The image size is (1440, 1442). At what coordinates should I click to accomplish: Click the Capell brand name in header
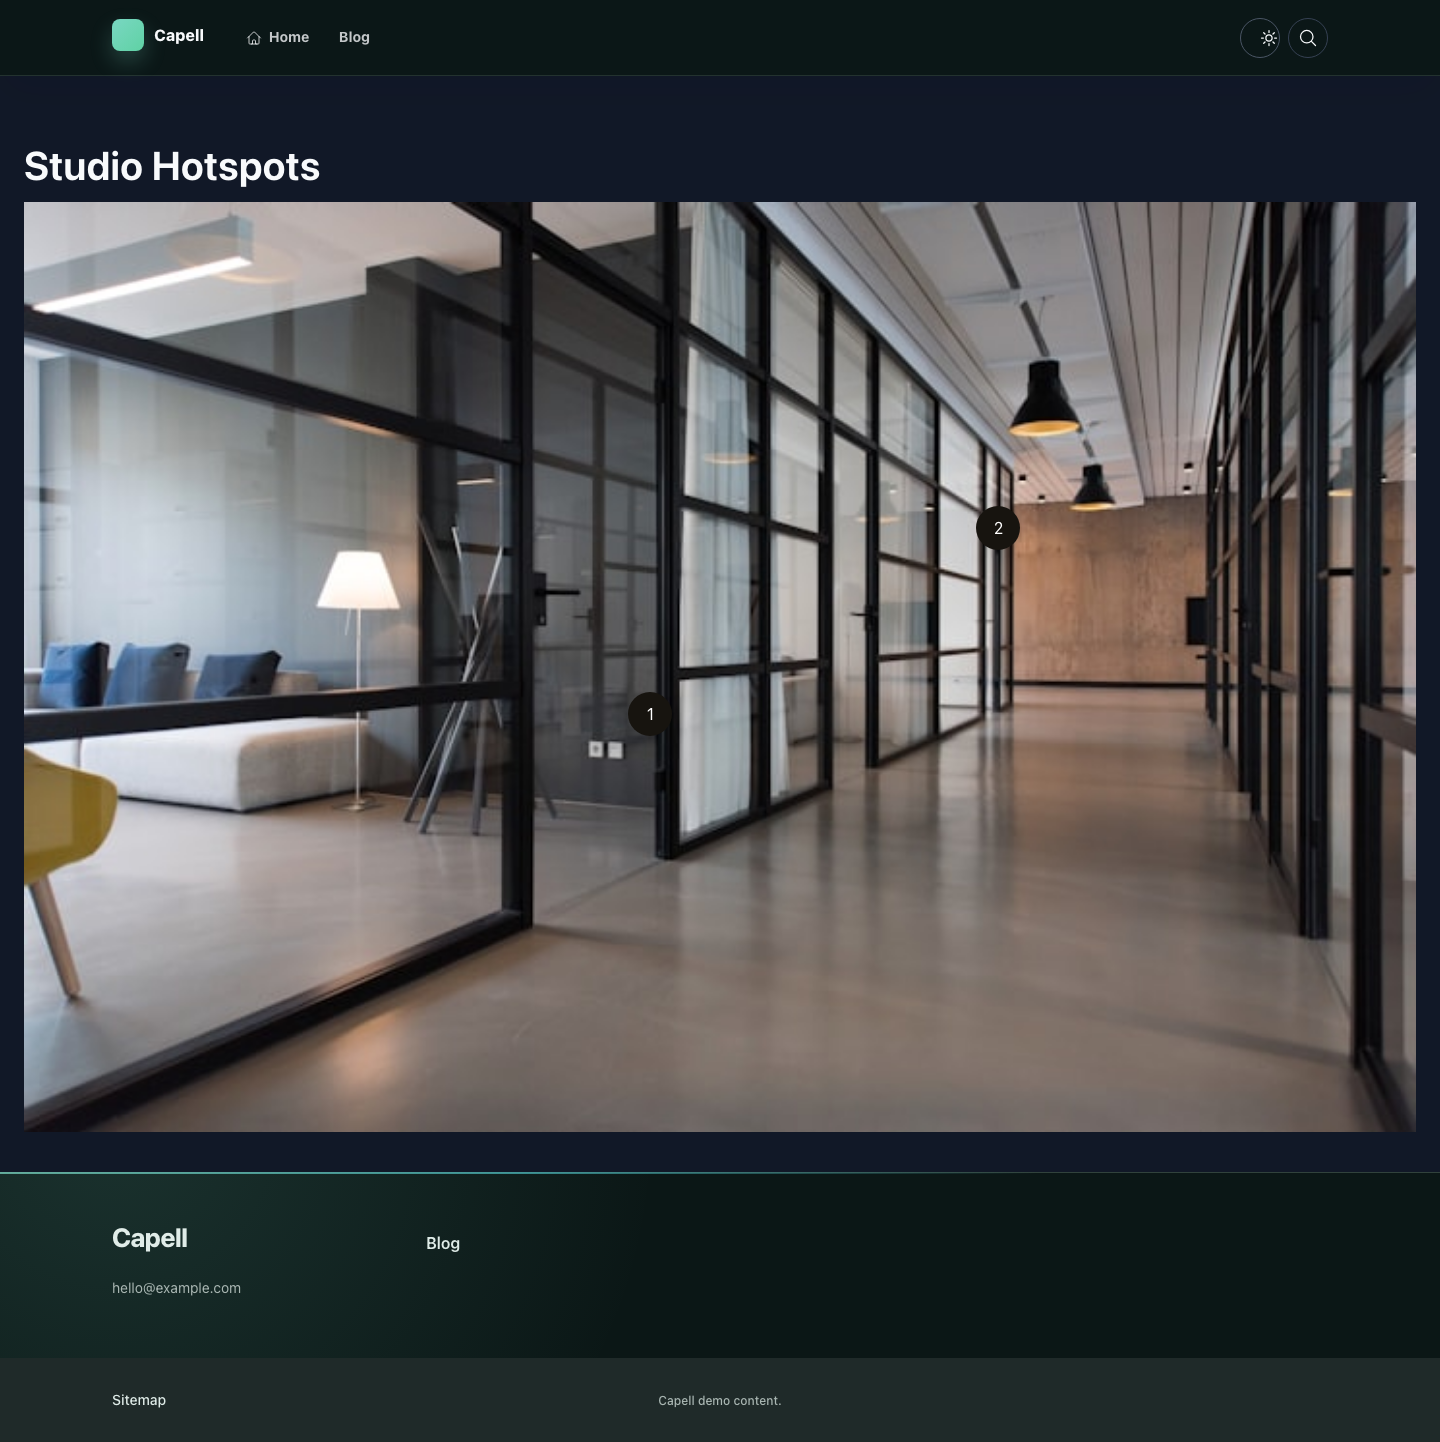pyautogui.click(x=179, y=36)
